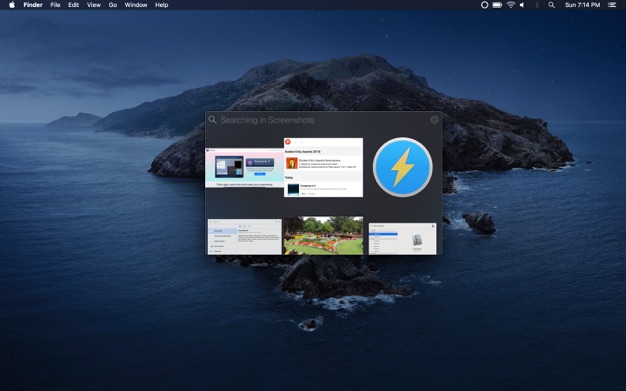626x391 pixels.
Task: Click the magnifier icon beside Searching in Screenshots
Action: [212, 120]
